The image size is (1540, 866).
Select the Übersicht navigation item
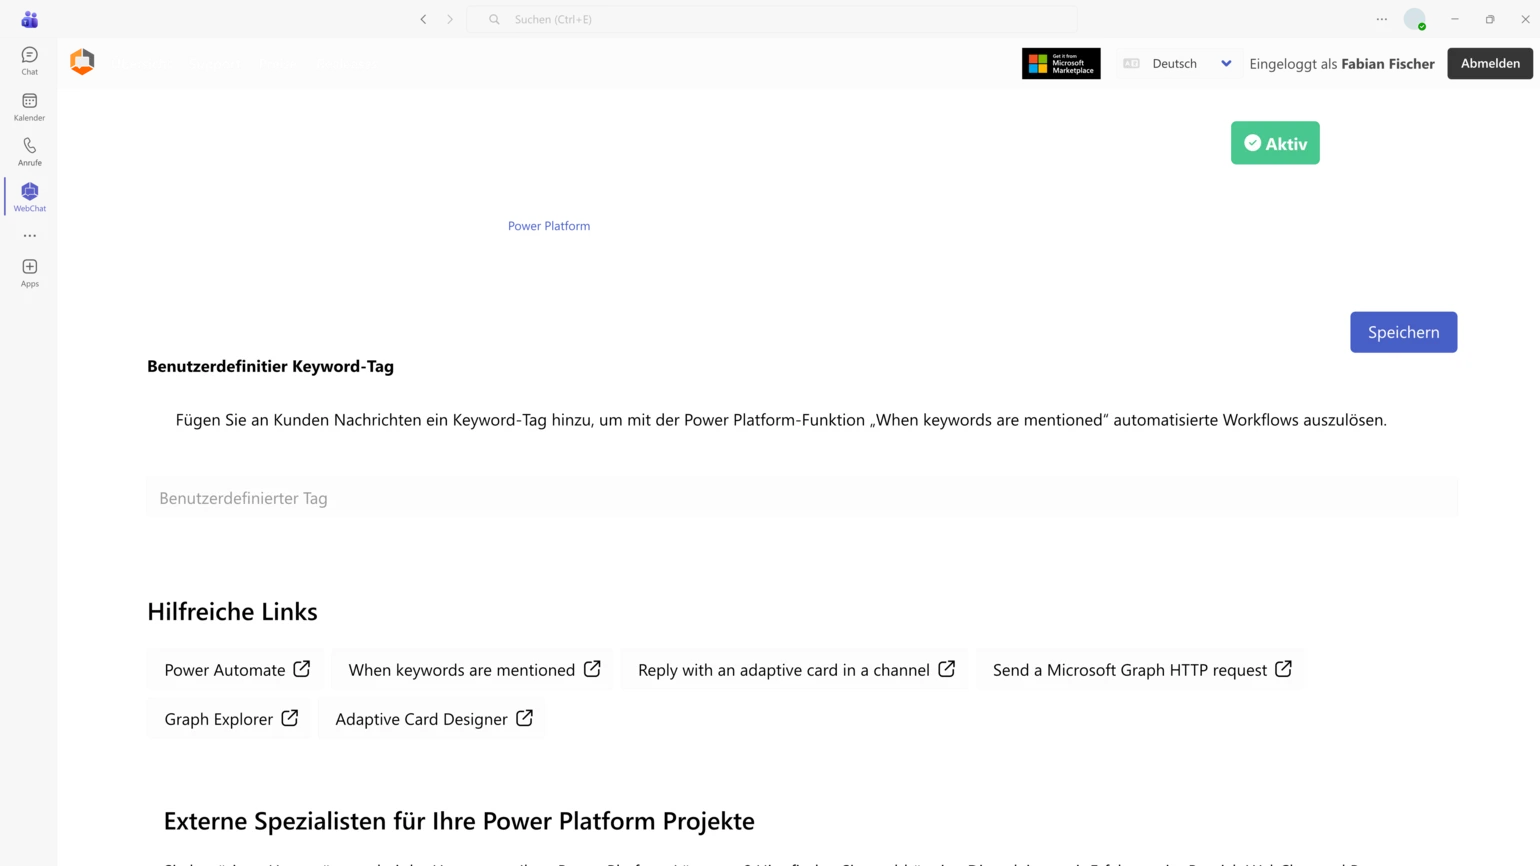[141, 63]
